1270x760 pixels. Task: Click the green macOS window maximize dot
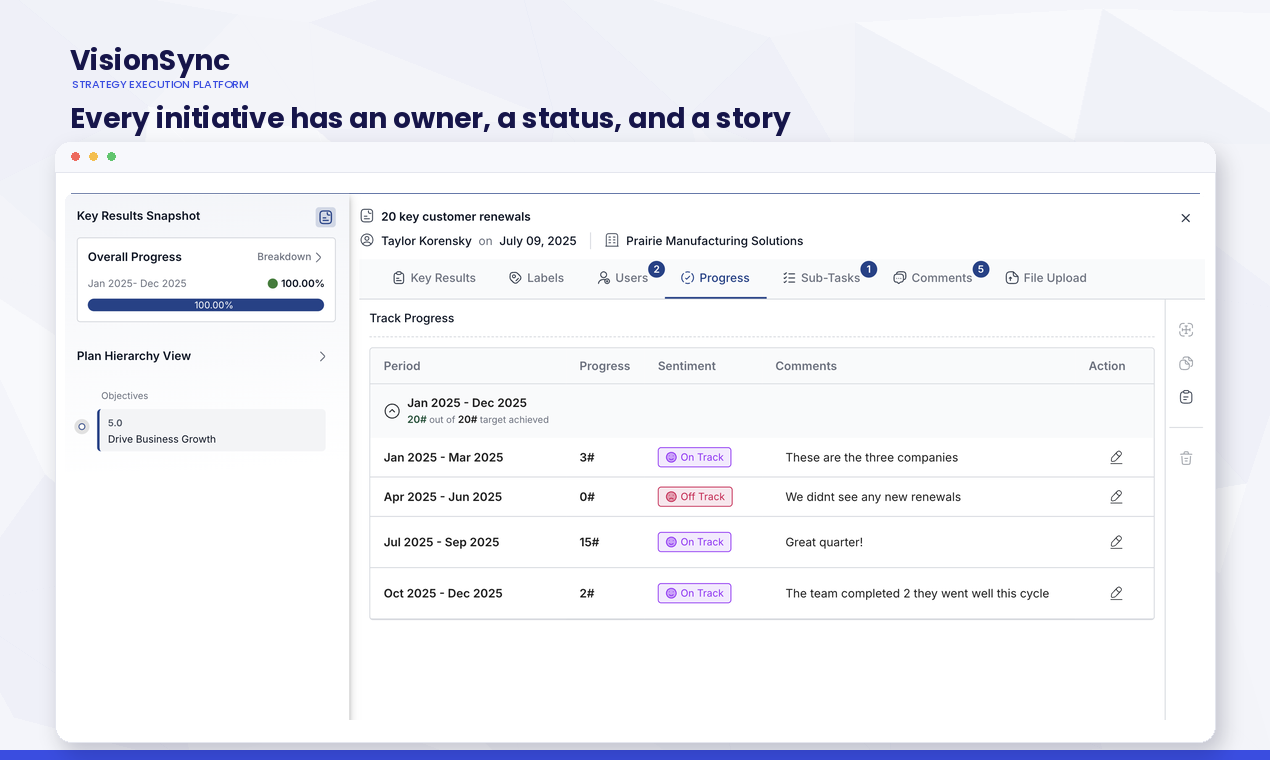[112, 157]
